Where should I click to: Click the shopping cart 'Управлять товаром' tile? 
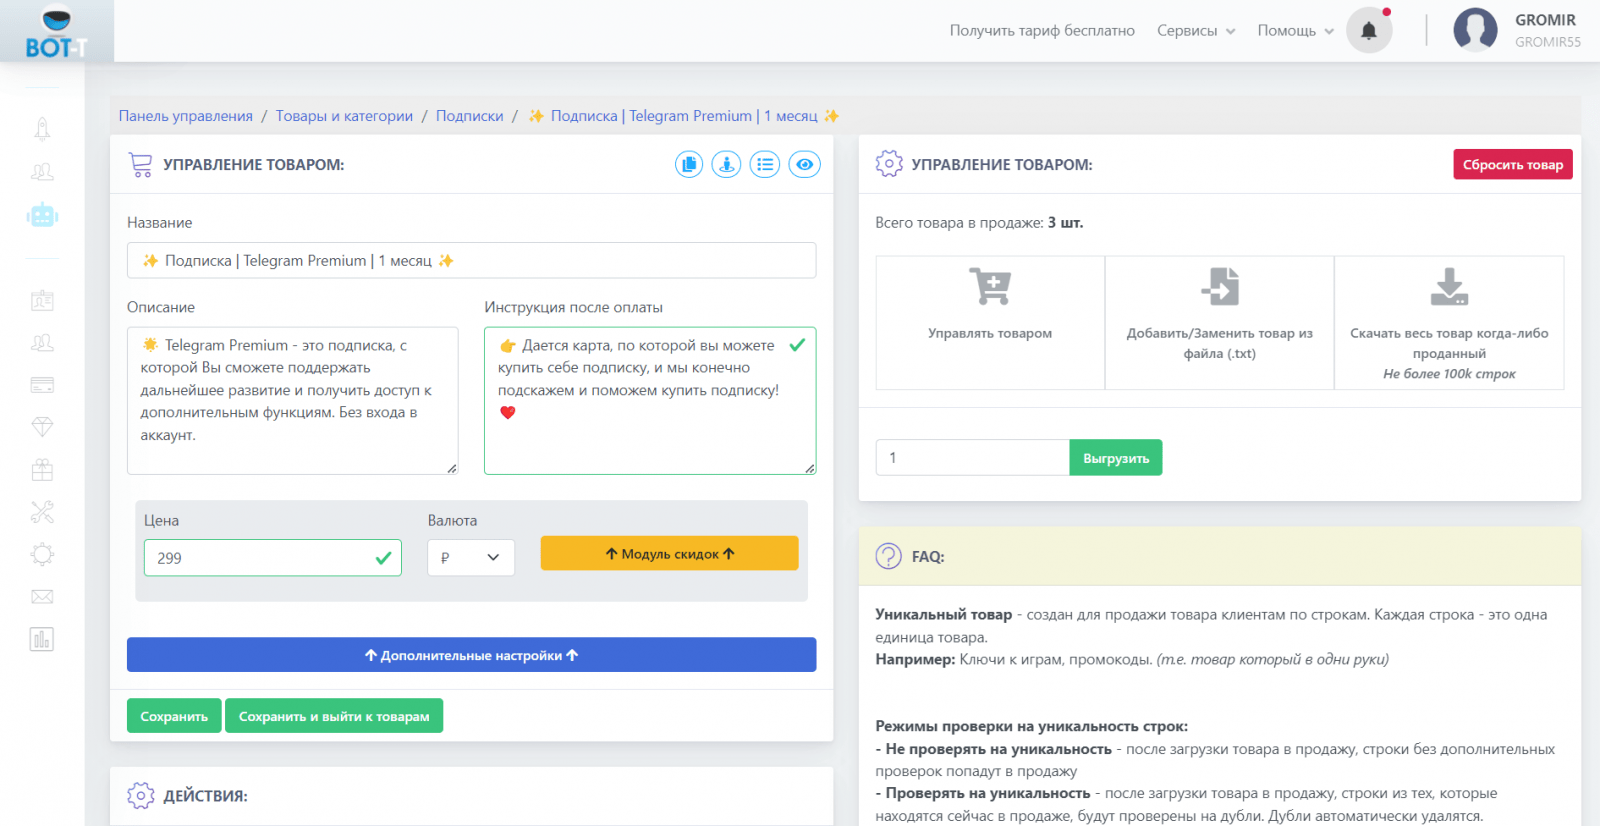(x=990, y=322)
